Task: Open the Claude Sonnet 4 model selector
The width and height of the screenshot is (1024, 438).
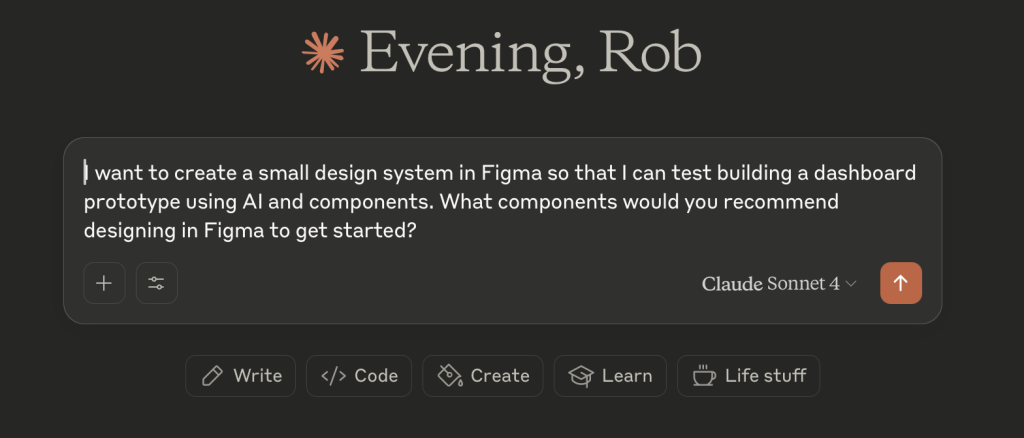Action: point(770,284)
